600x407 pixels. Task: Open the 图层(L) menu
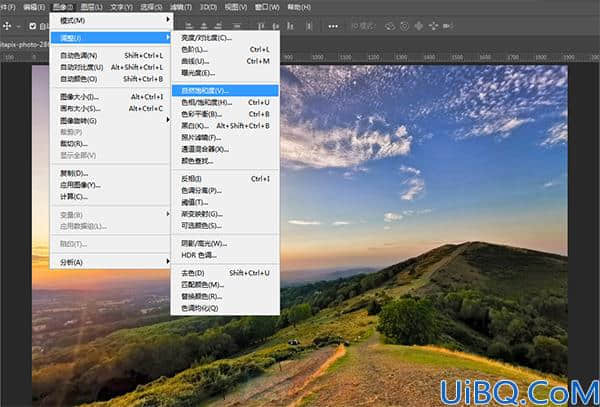point(91,7)
